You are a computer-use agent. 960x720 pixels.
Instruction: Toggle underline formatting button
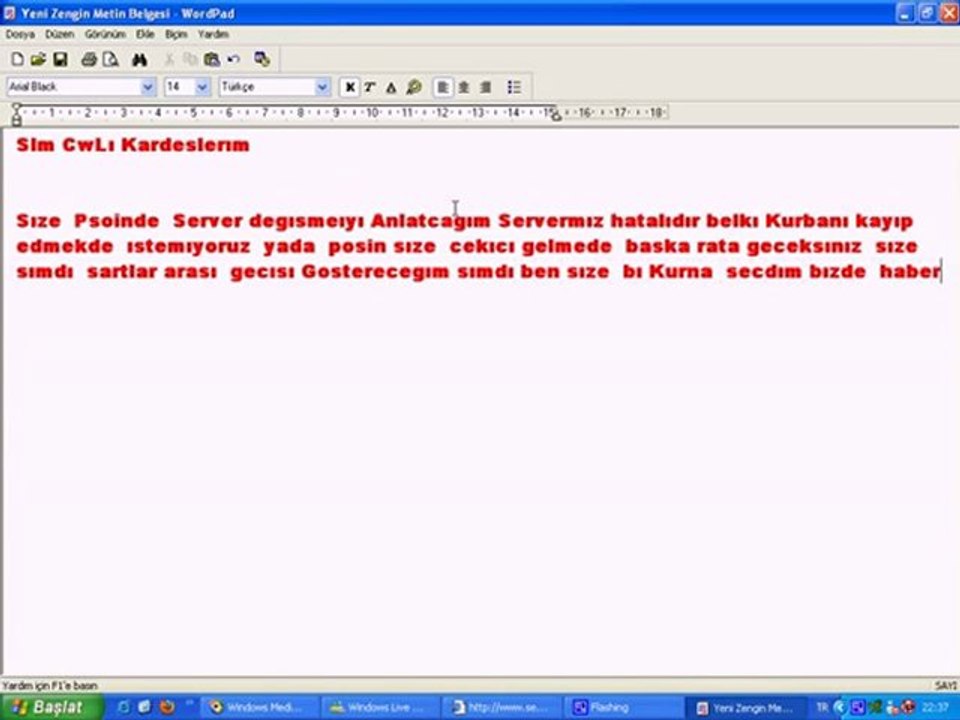[391, 88]
